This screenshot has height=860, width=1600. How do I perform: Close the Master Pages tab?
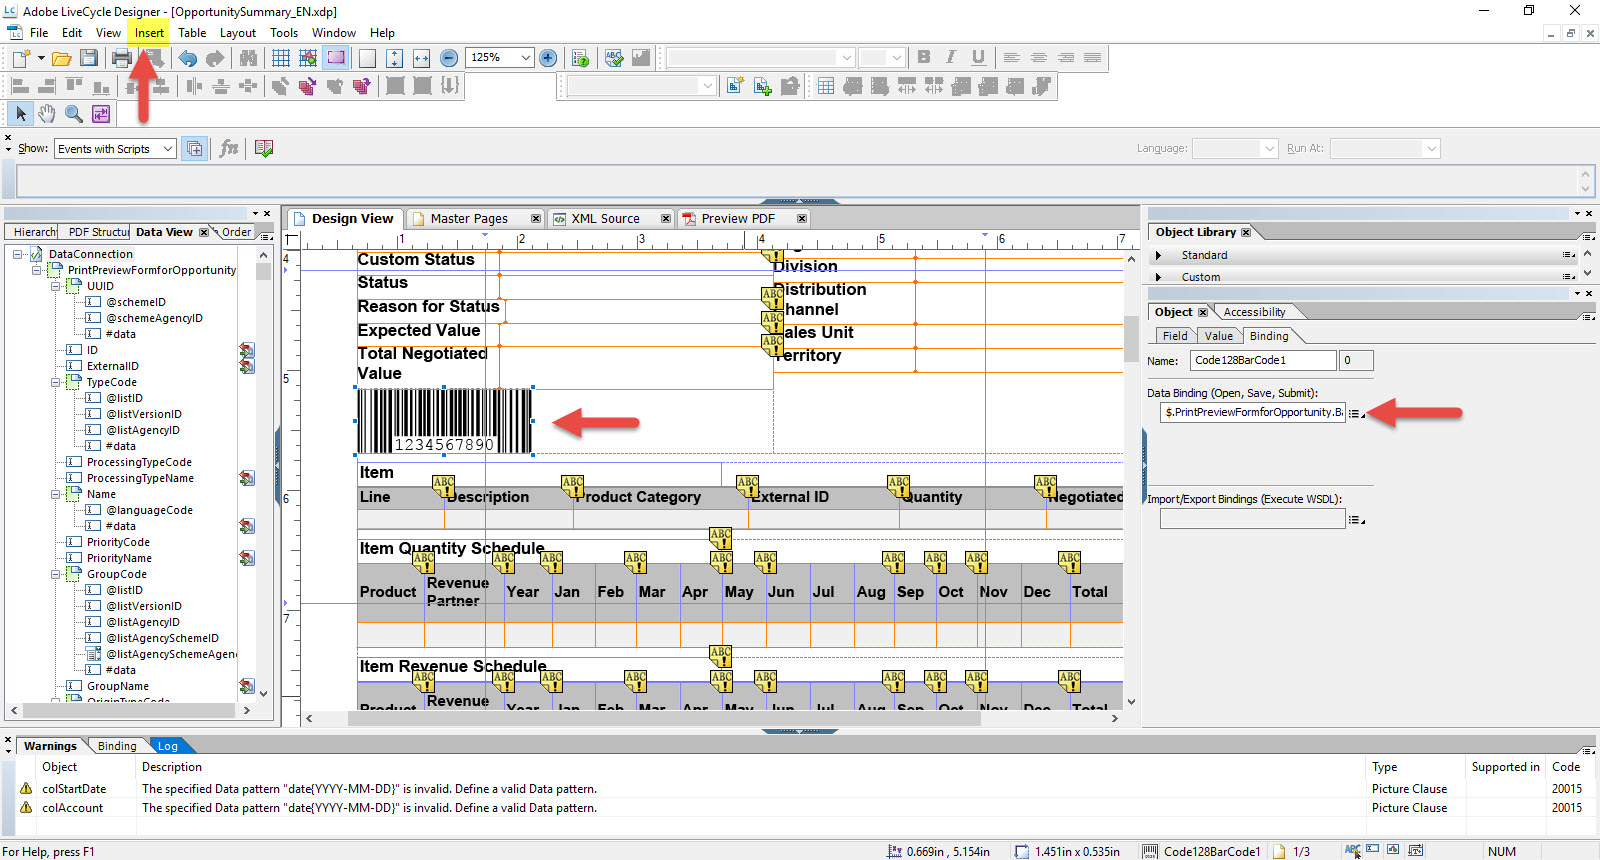(x=536, y=218)
